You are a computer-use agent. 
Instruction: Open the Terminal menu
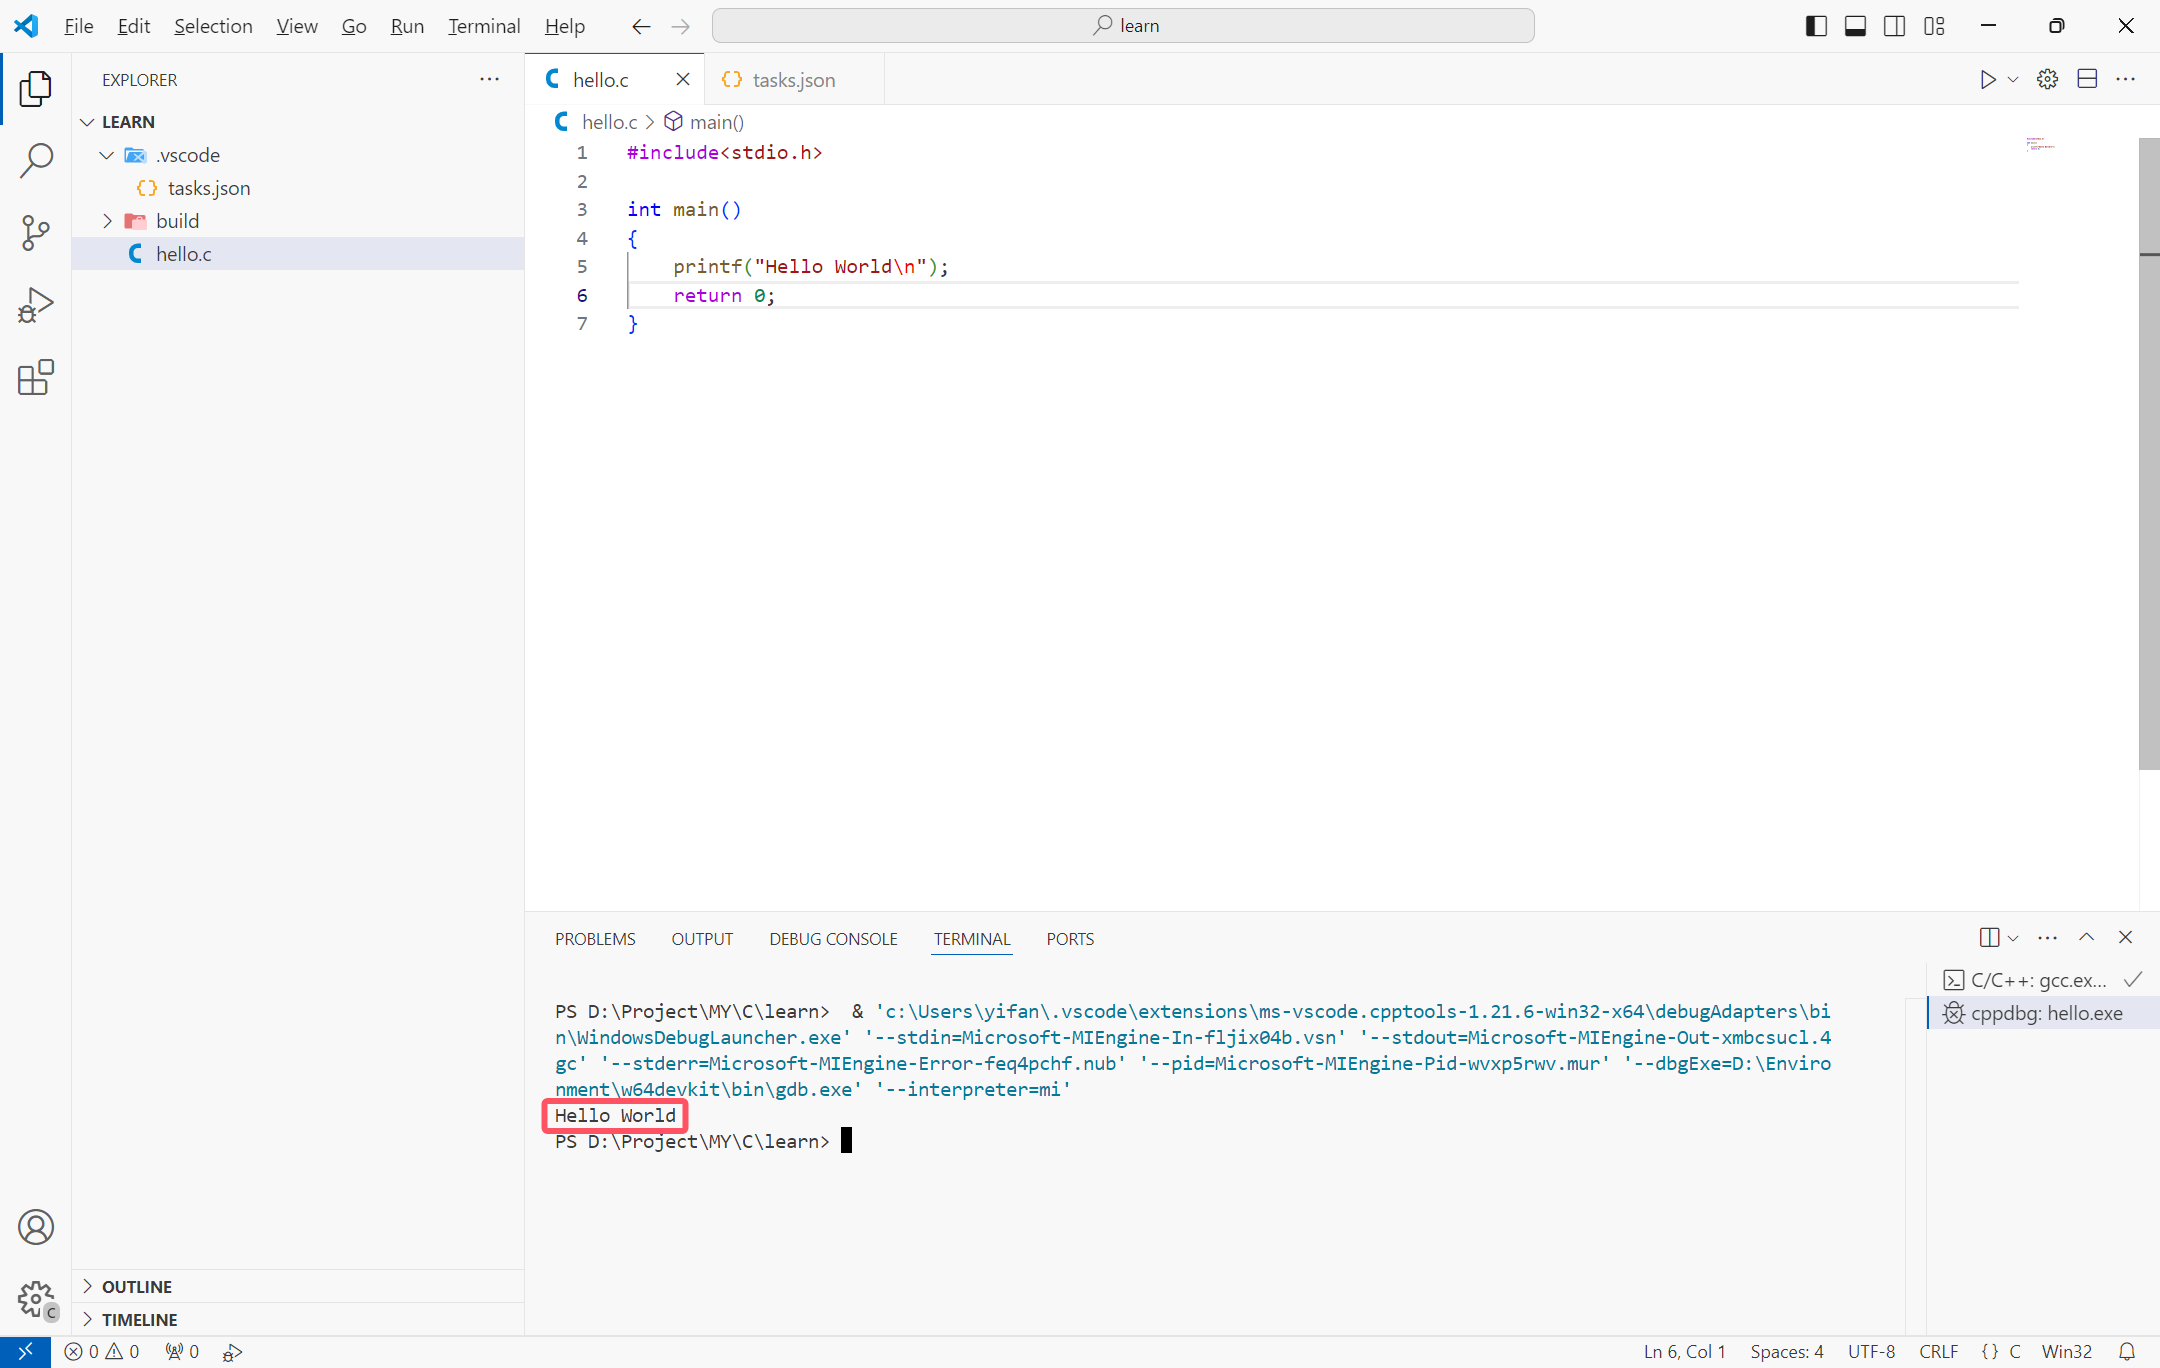click(484, 26)
